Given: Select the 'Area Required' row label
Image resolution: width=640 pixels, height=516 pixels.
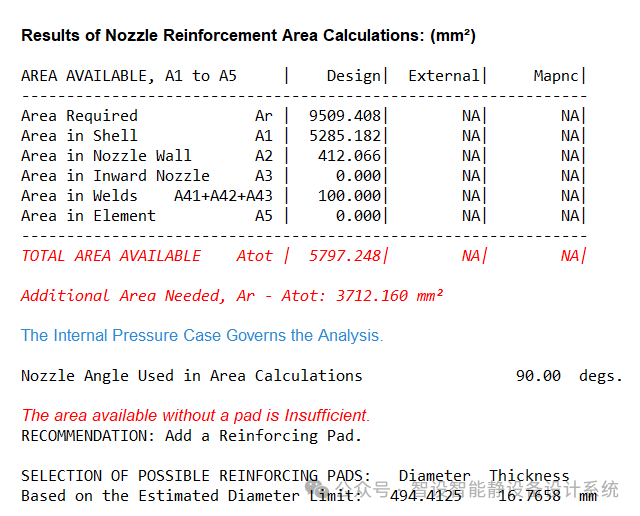Looking at the screenshot, I should tap(79, 116).
